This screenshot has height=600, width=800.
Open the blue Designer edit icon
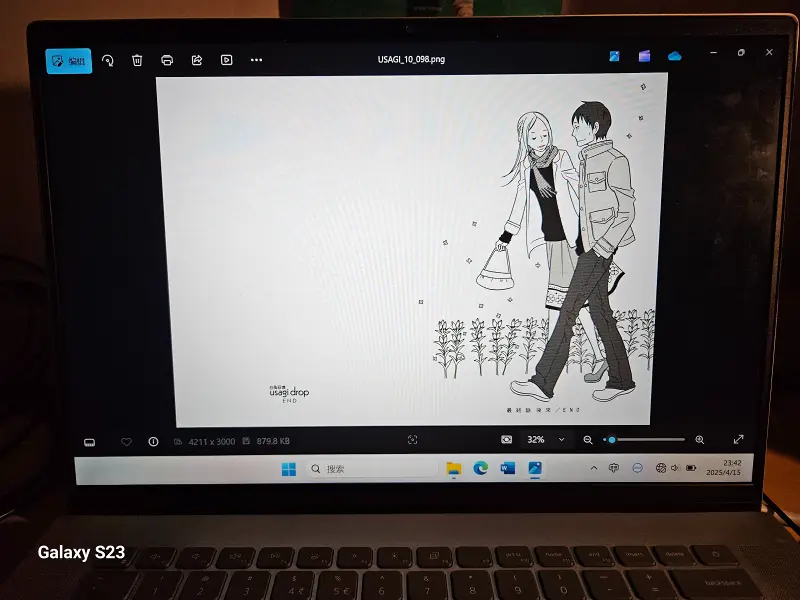614,56
